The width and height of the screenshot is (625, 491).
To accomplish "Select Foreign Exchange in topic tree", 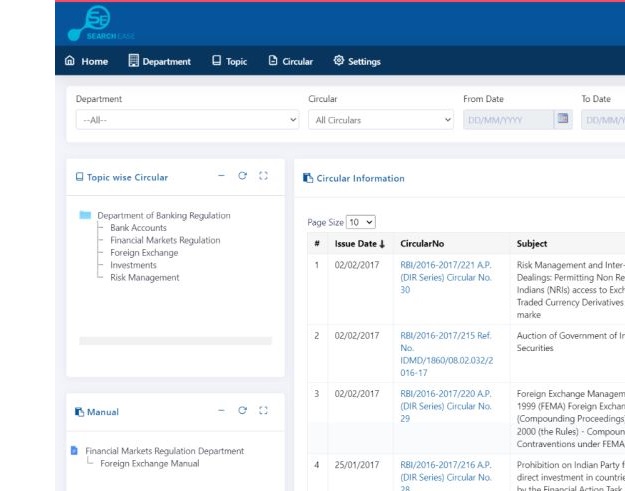I will 144,253.
